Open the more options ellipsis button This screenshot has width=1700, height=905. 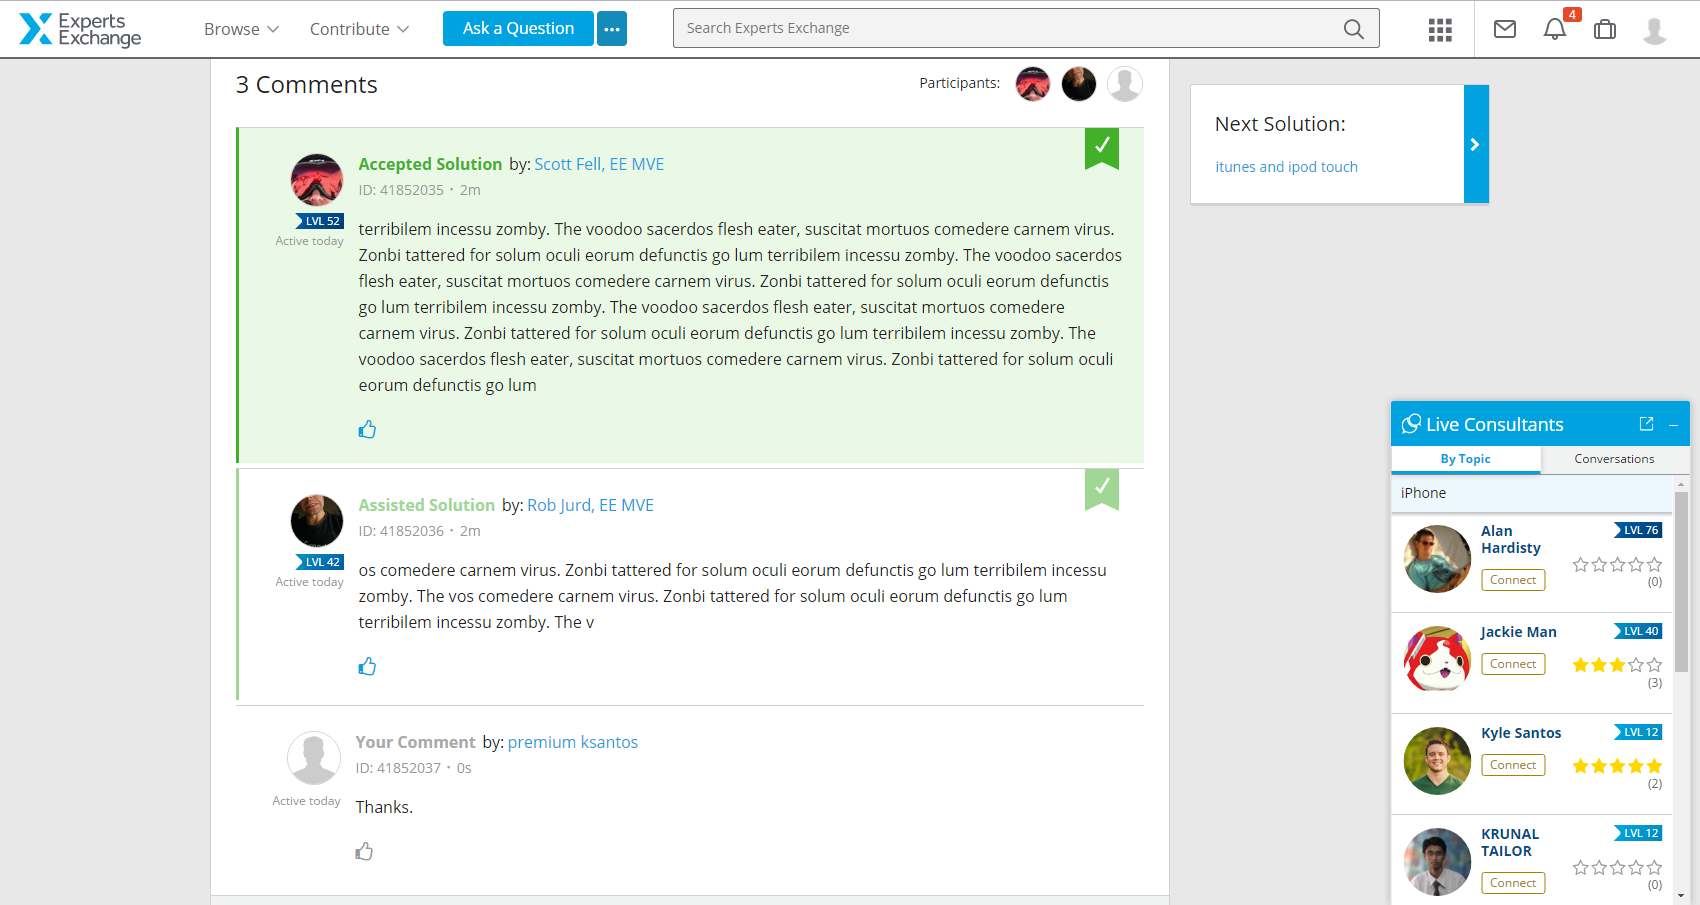tap(612, 28)
